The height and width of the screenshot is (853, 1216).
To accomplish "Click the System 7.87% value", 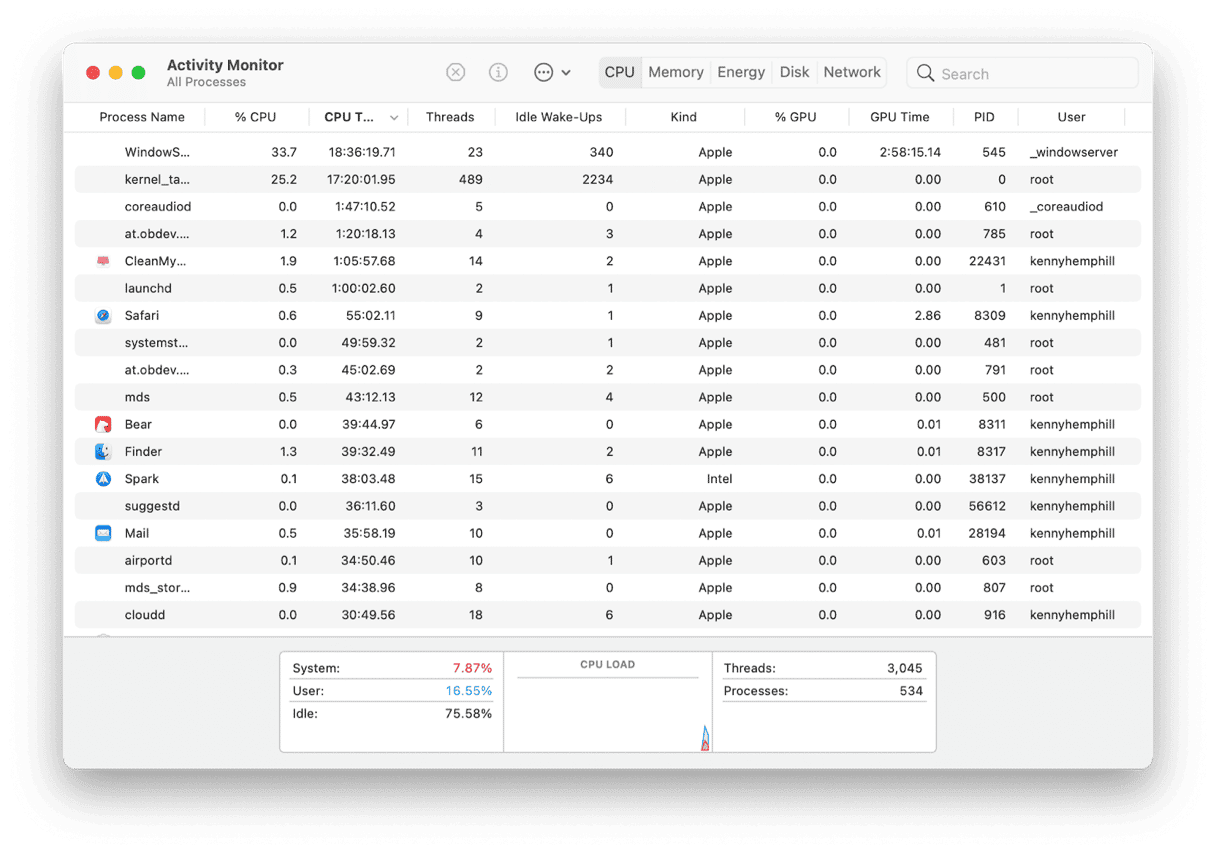I will (472, 668).
